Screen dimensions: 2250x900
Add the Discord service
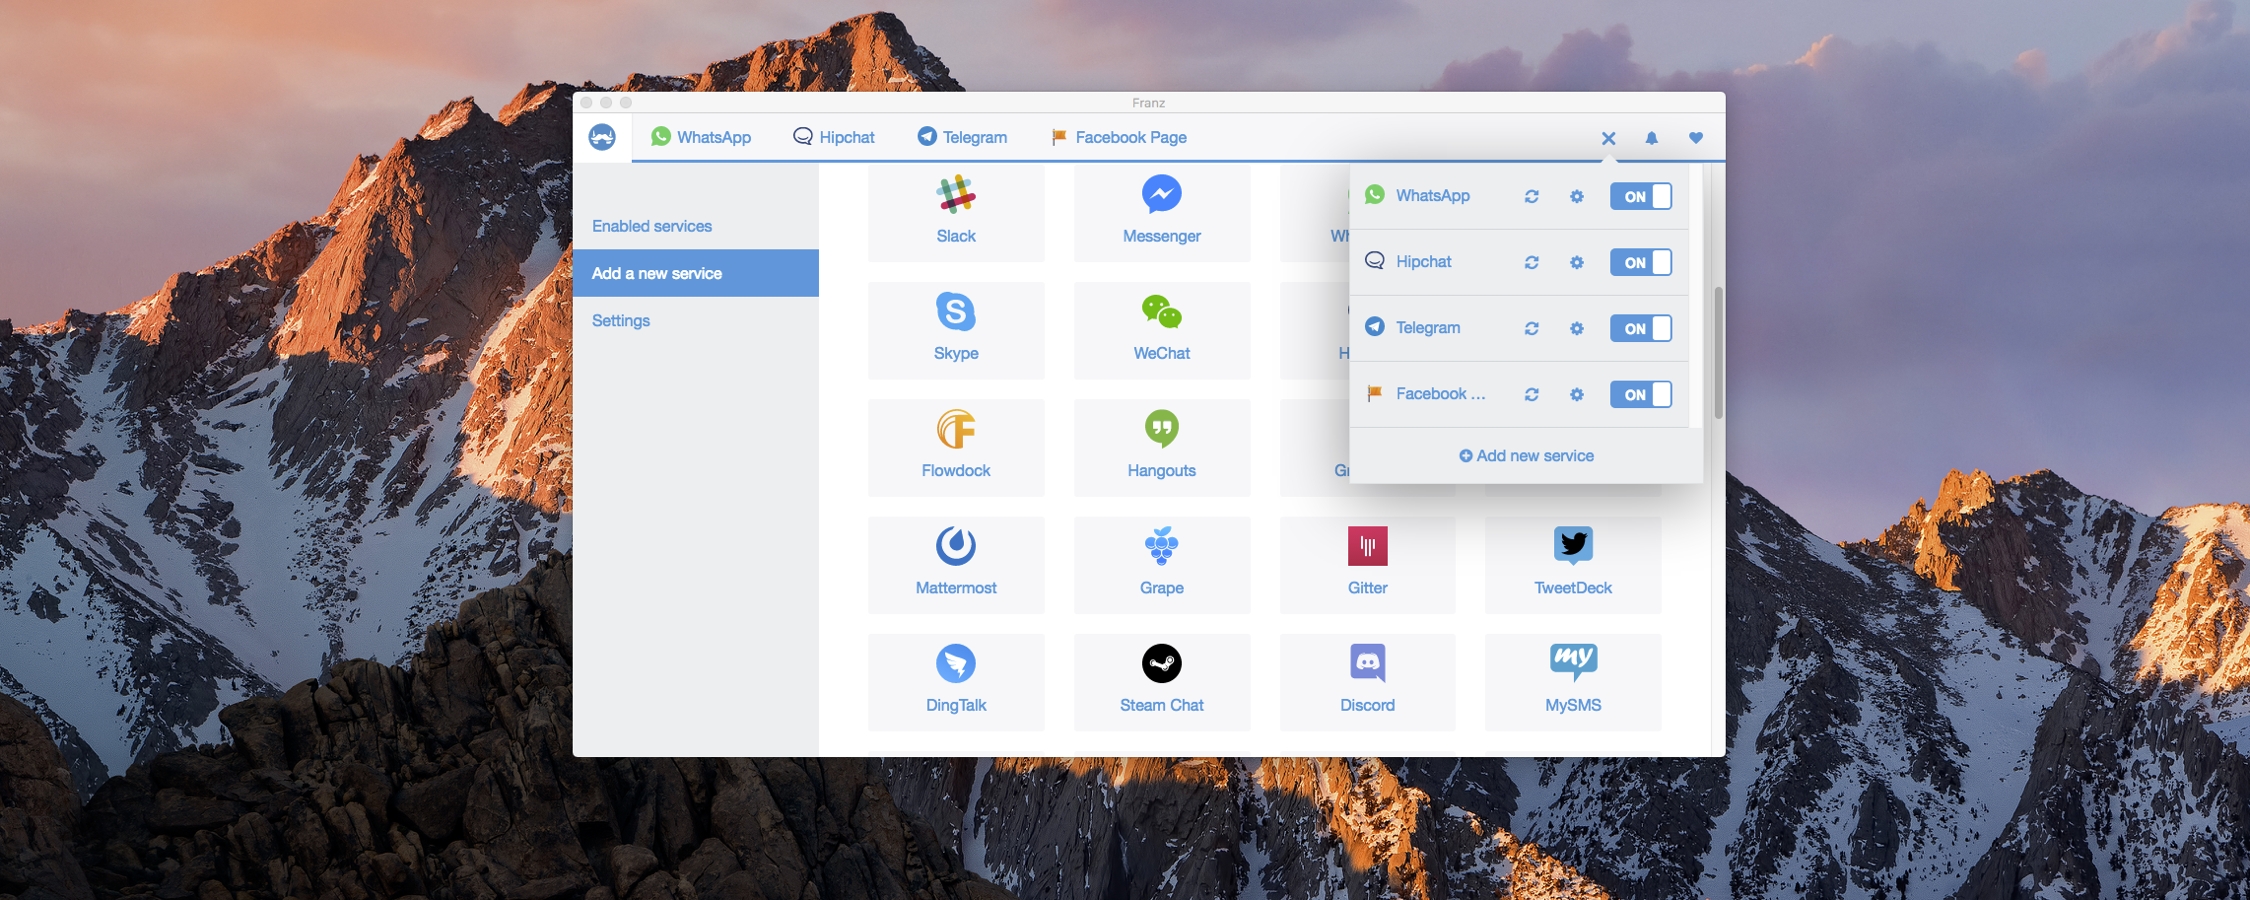[x=1367, y=682]
